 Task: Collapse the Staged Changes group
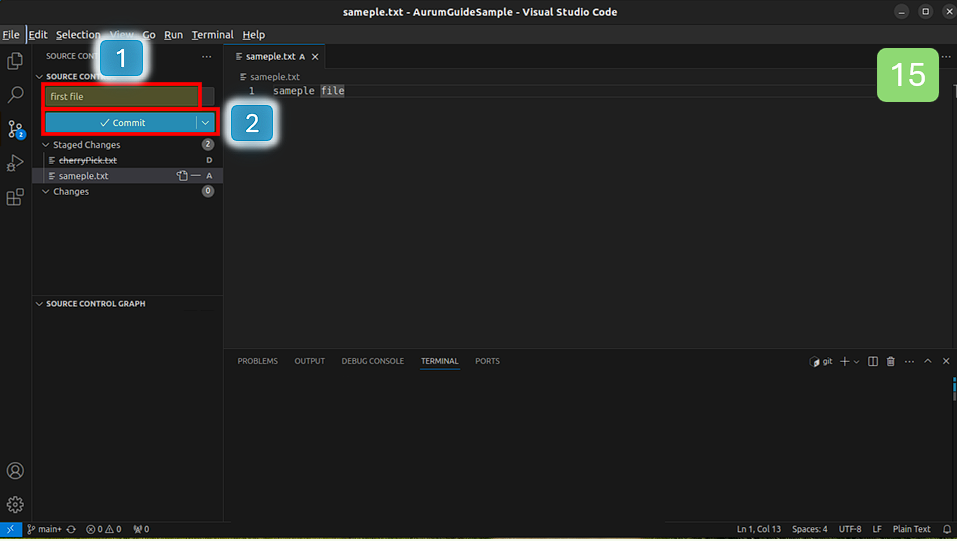point(45,145)
